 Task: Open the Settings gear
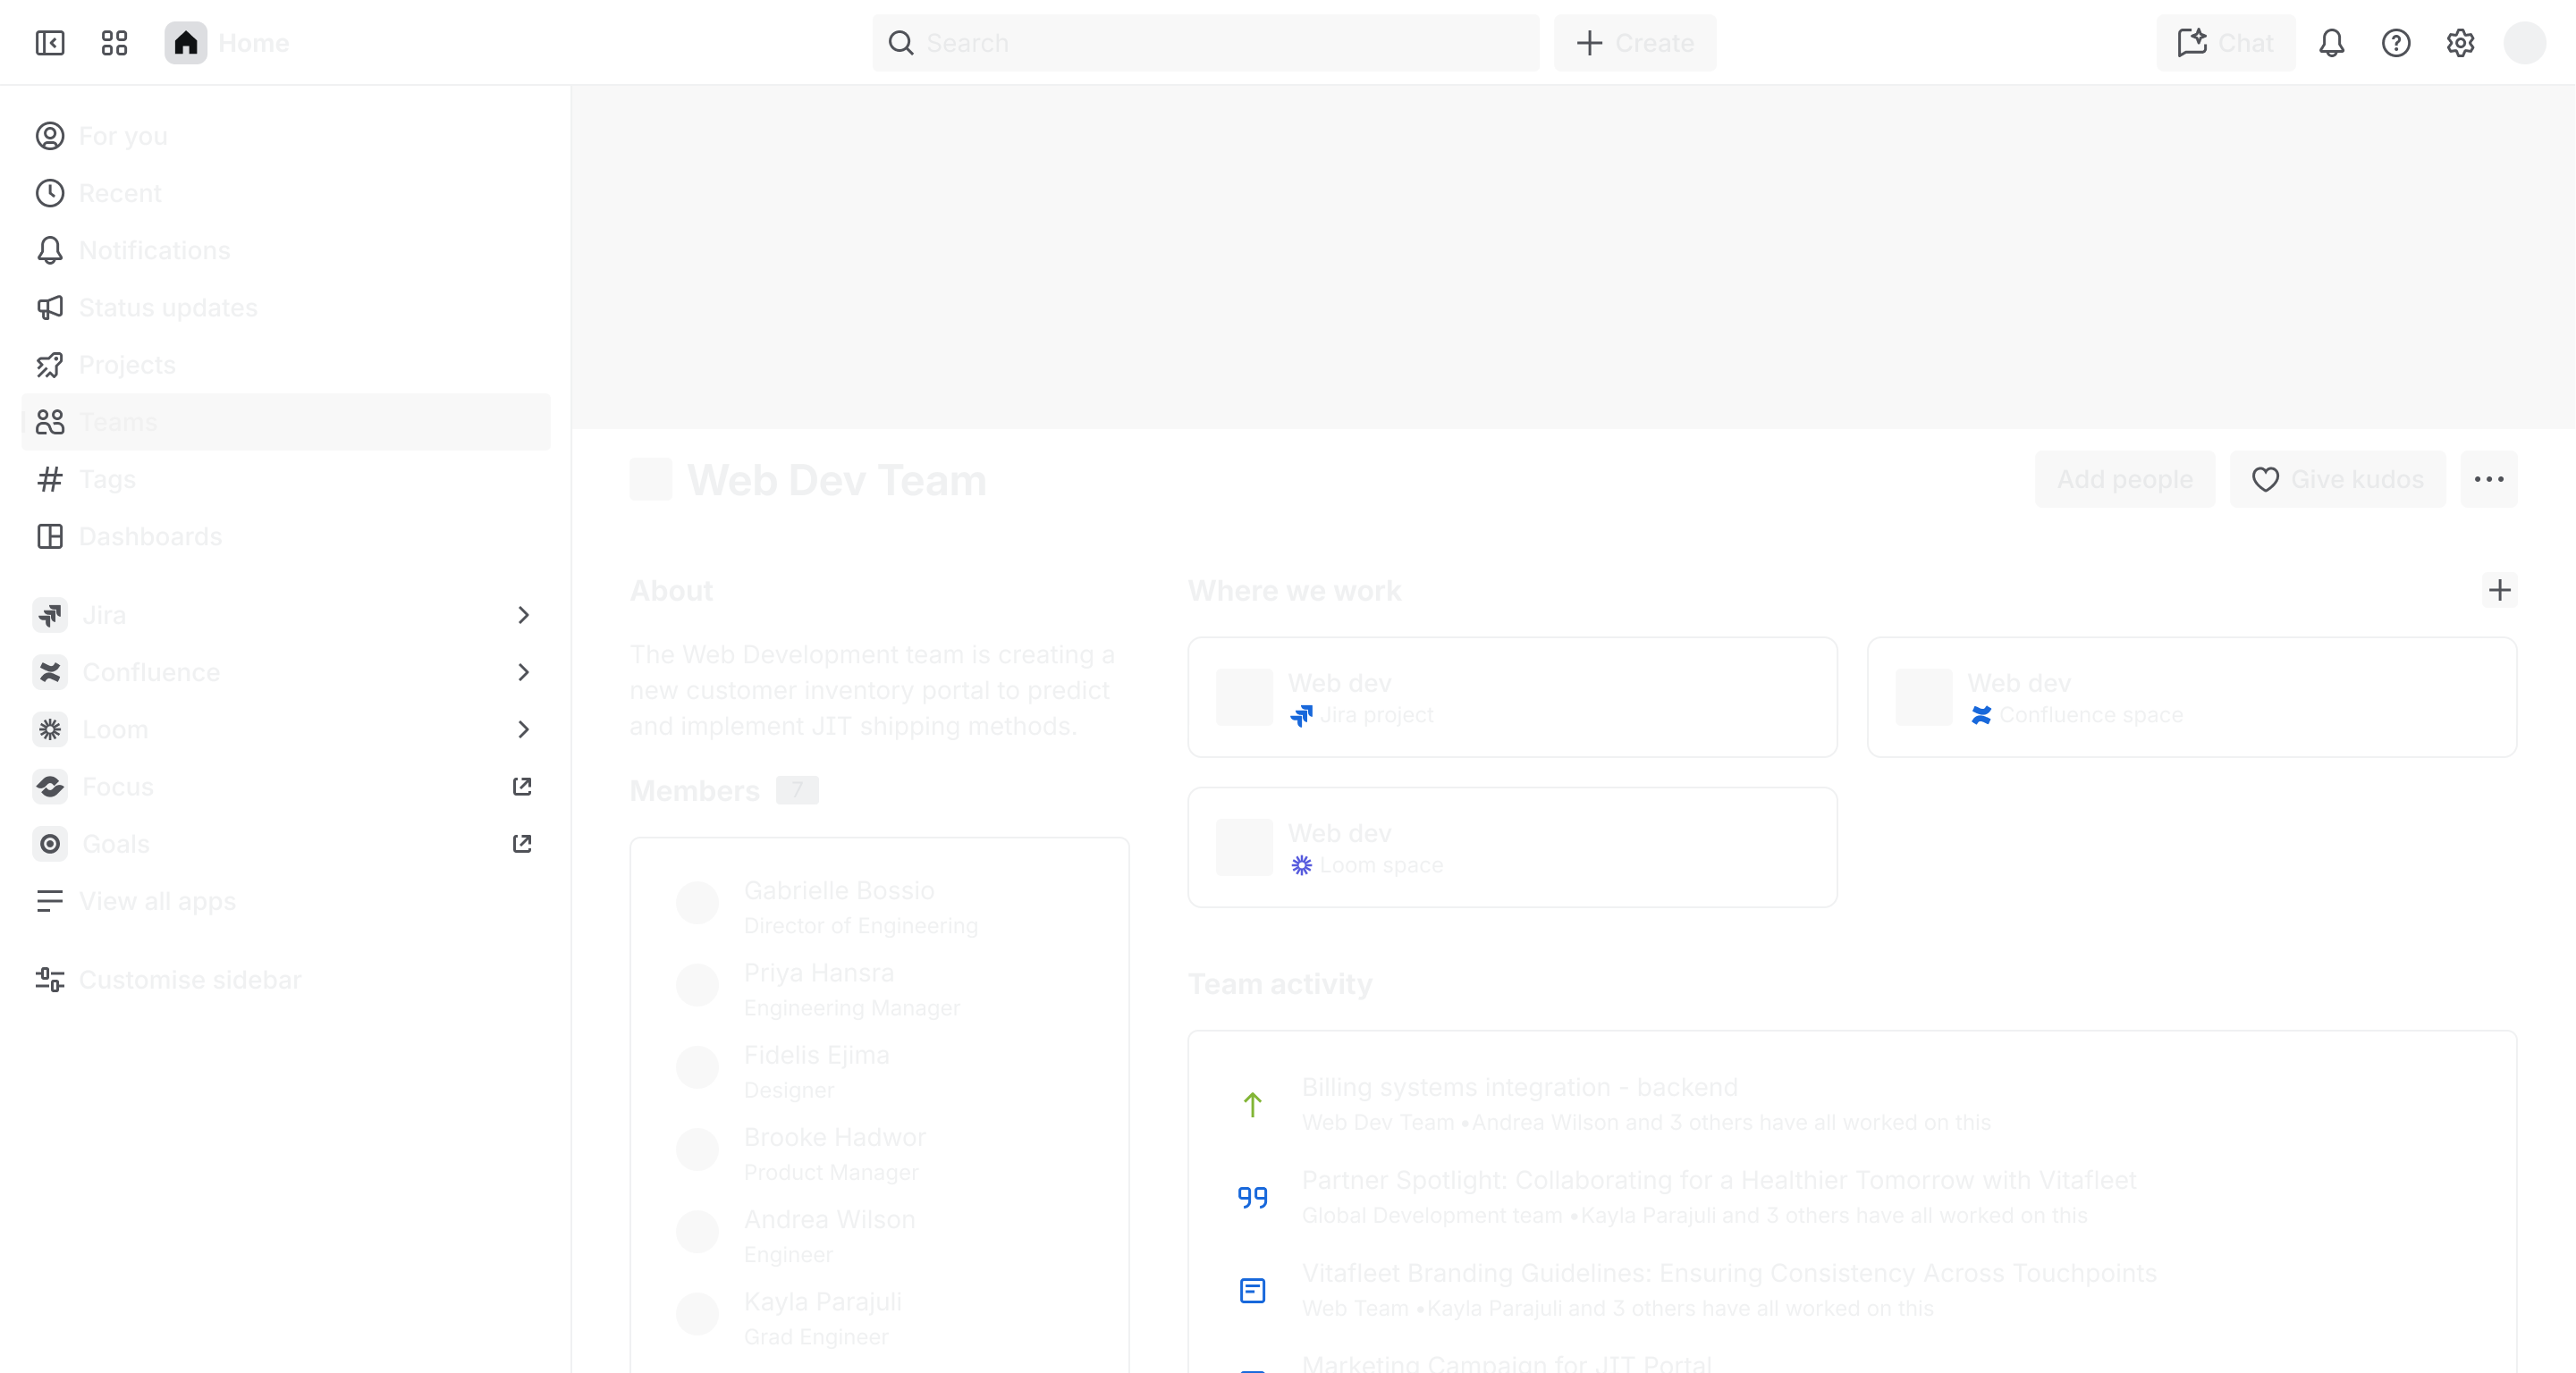2460,43
